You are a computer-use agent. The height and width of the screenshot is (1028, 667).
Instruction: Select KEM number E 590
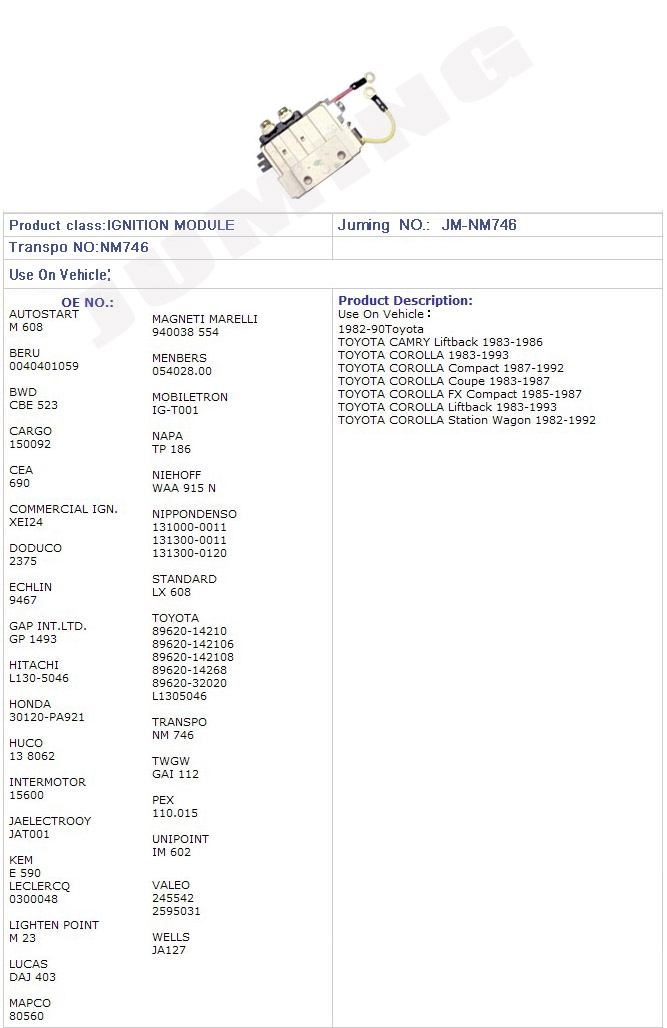[x=25, y=873]
